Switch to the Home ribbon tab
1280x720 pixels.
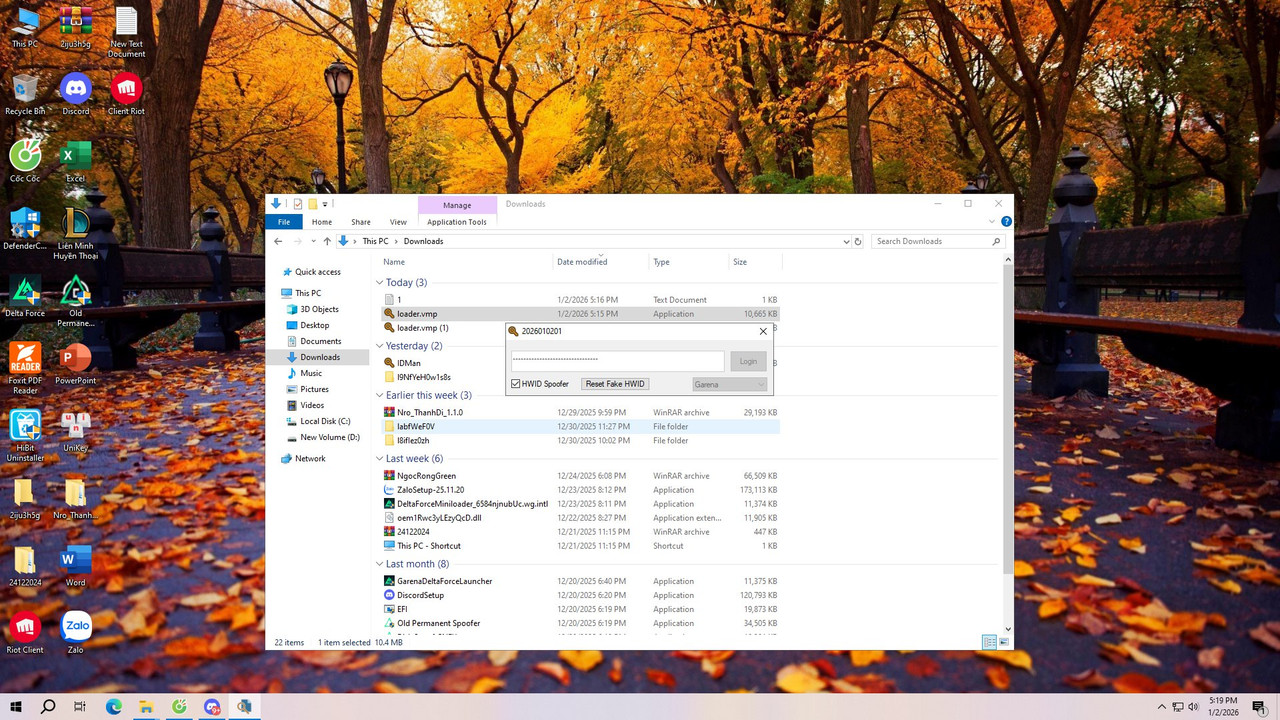[322, 222]
